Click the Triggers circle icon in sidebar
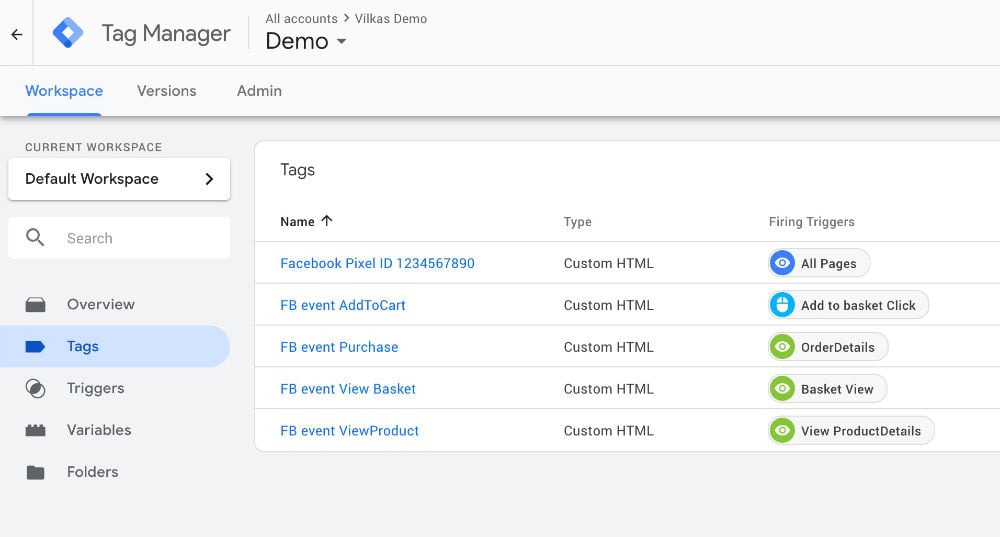Image resolution: width=1000 pixels, height=537 pixels. click(x=35, y=388)
